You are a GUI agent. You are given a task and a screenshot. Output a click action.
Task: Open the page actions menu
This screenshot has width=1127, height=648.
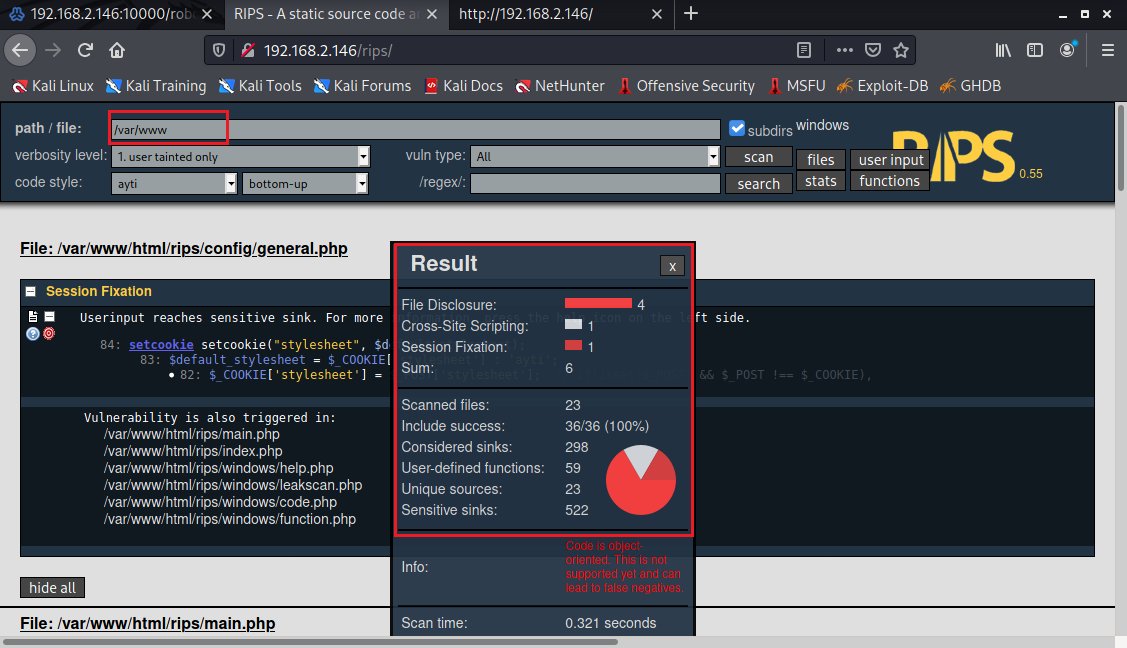(x=845, y=50)
